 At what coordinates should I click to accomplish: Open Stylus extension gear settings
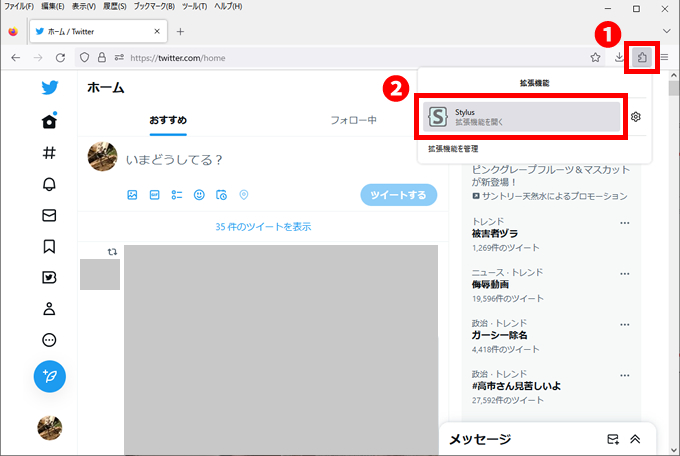tap(636, 117)
